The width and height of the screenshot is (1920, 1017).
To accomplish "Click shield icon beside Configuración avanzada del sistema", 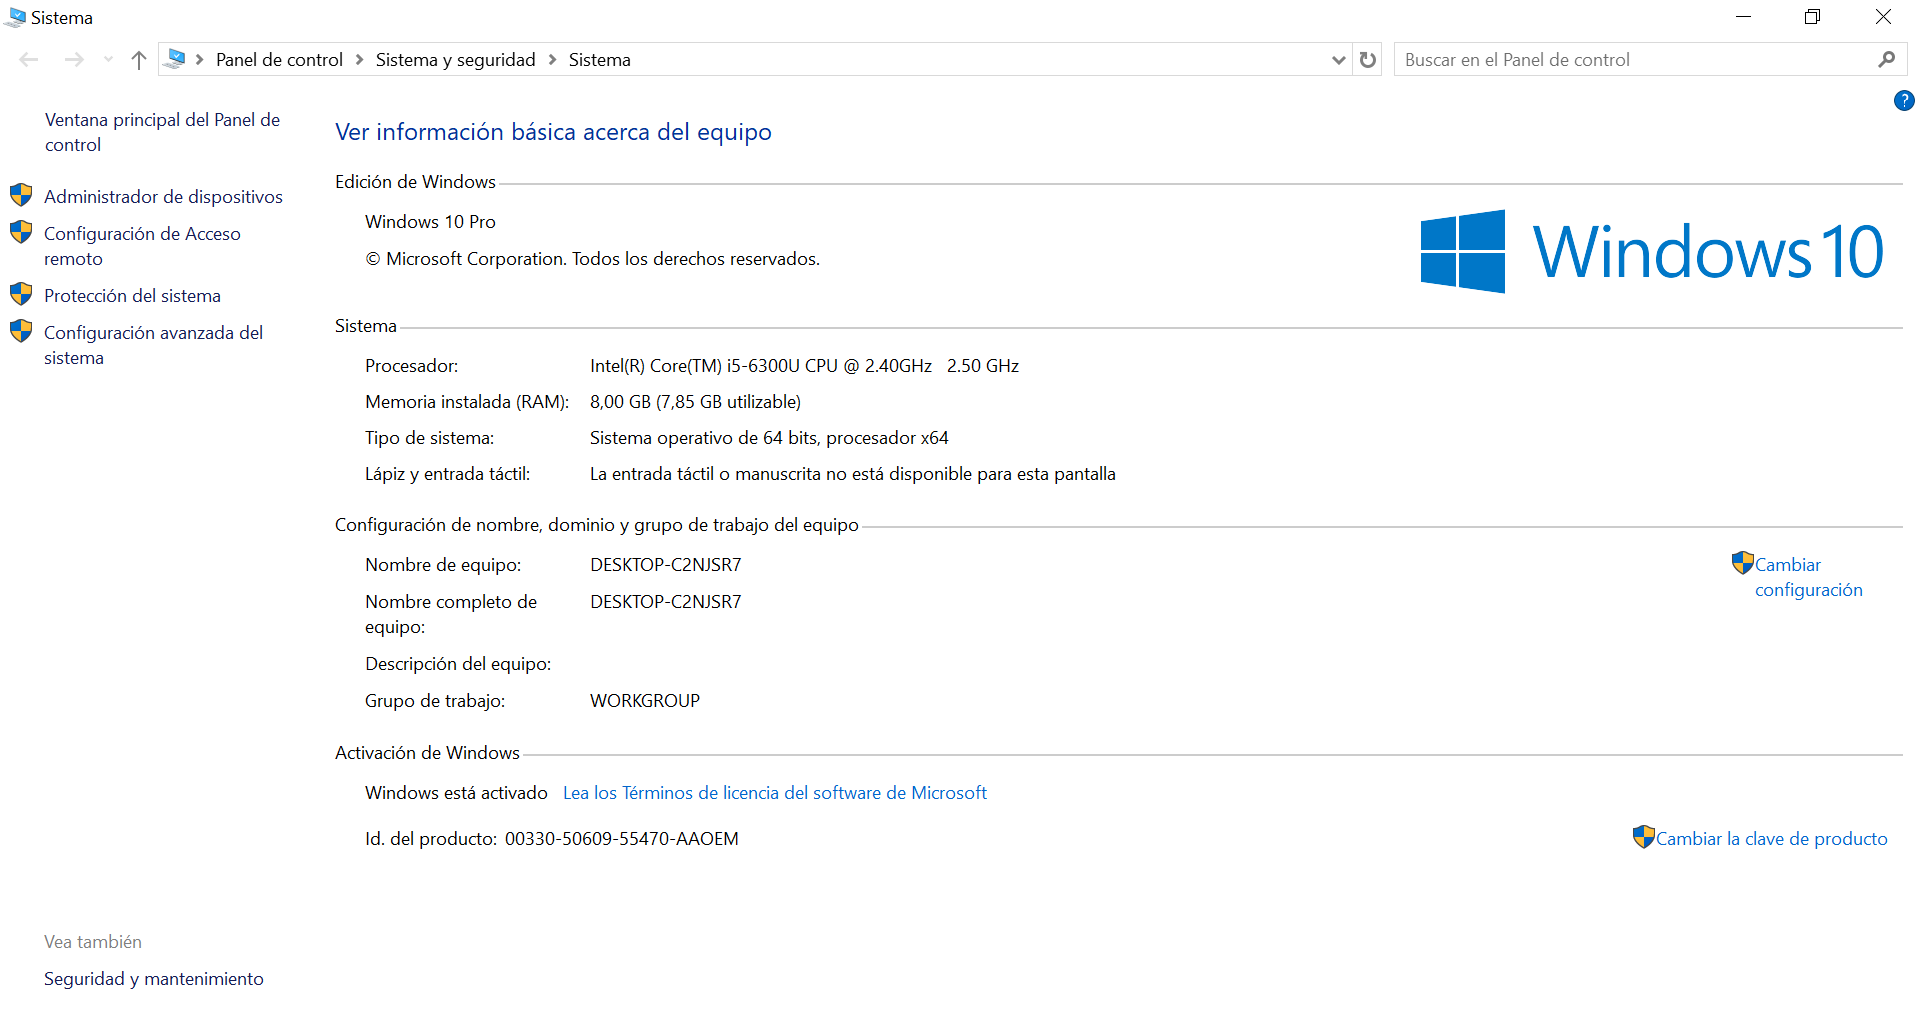I will (x=21, y=331).
